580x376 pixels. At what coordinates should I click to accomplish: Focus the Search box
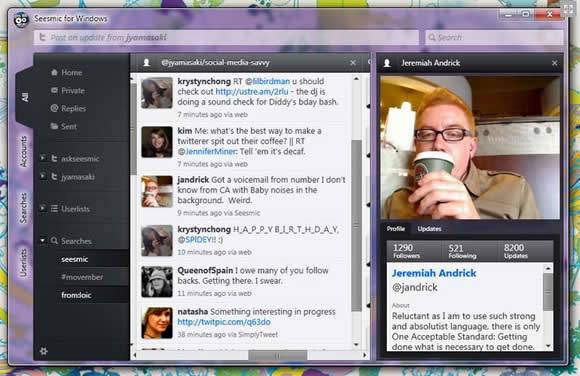[494, 37]
